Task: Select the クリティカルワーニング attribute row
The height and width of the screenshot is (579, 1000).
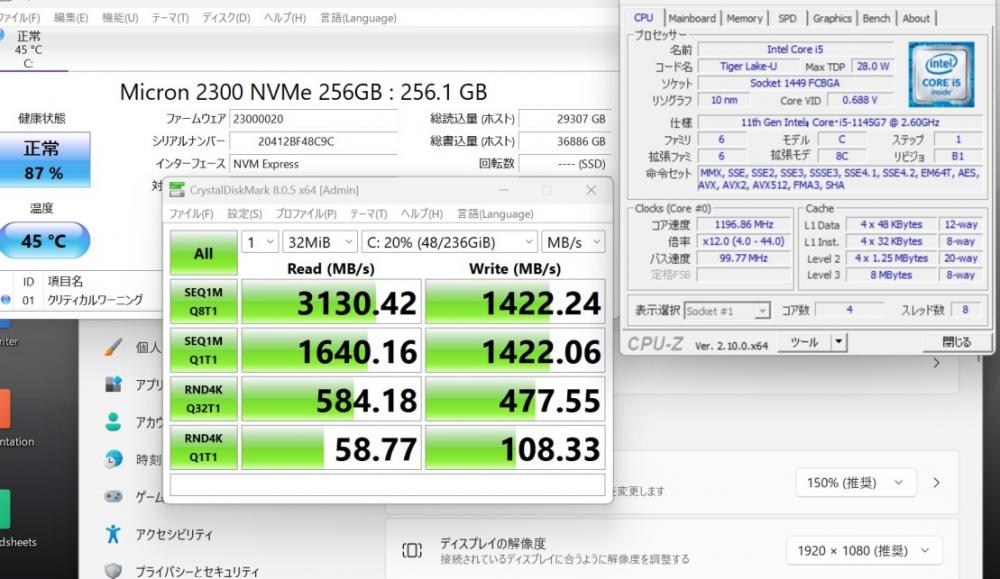Action: (x=82, y=300)
